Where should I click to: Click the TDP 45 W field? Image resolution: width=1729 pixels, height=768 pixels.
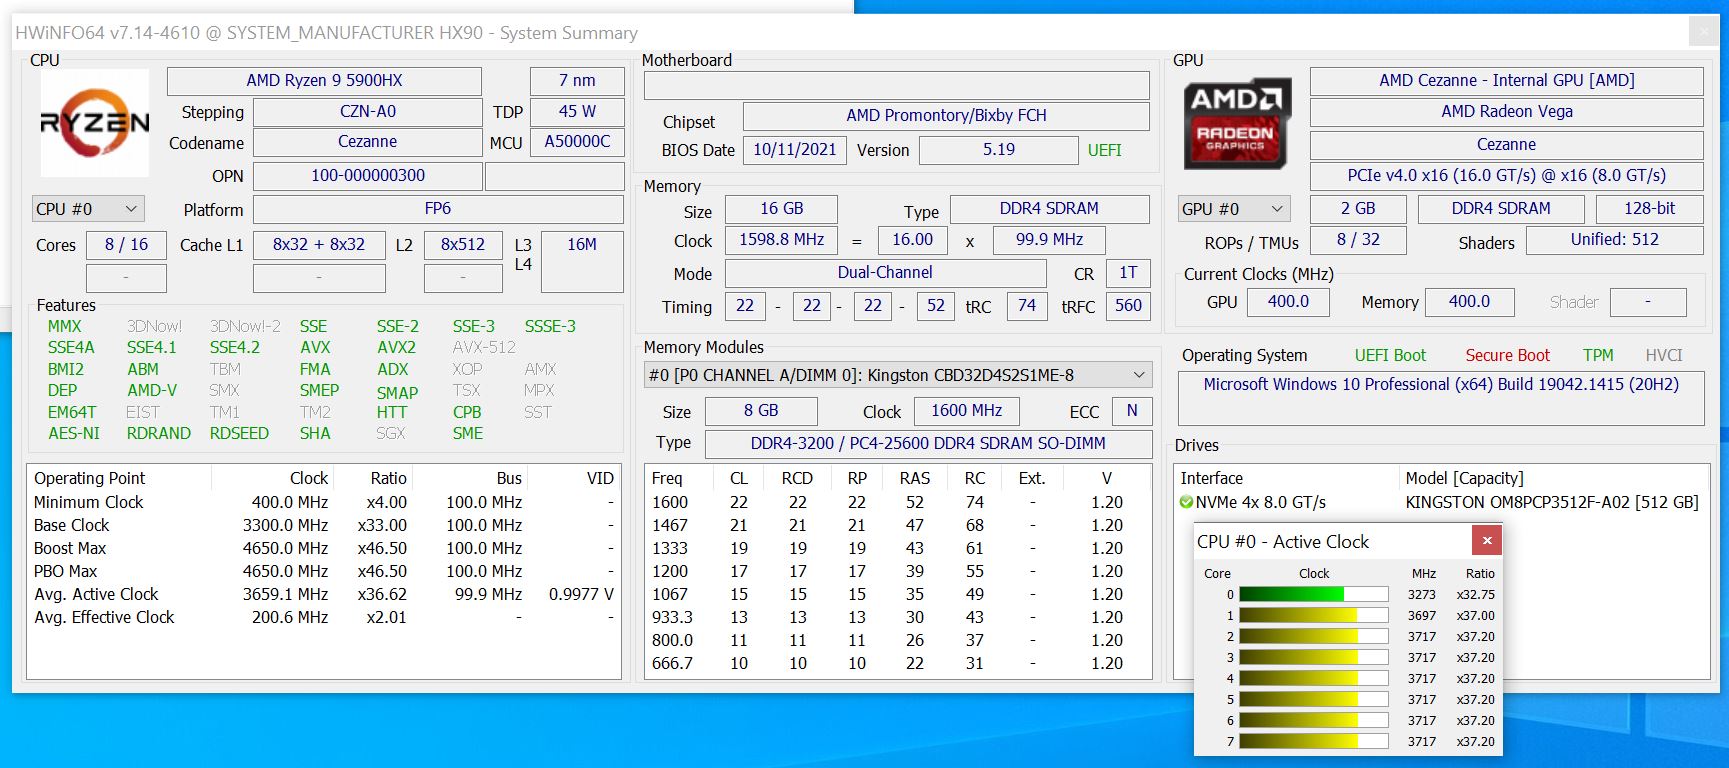click(x=577, y=112)
